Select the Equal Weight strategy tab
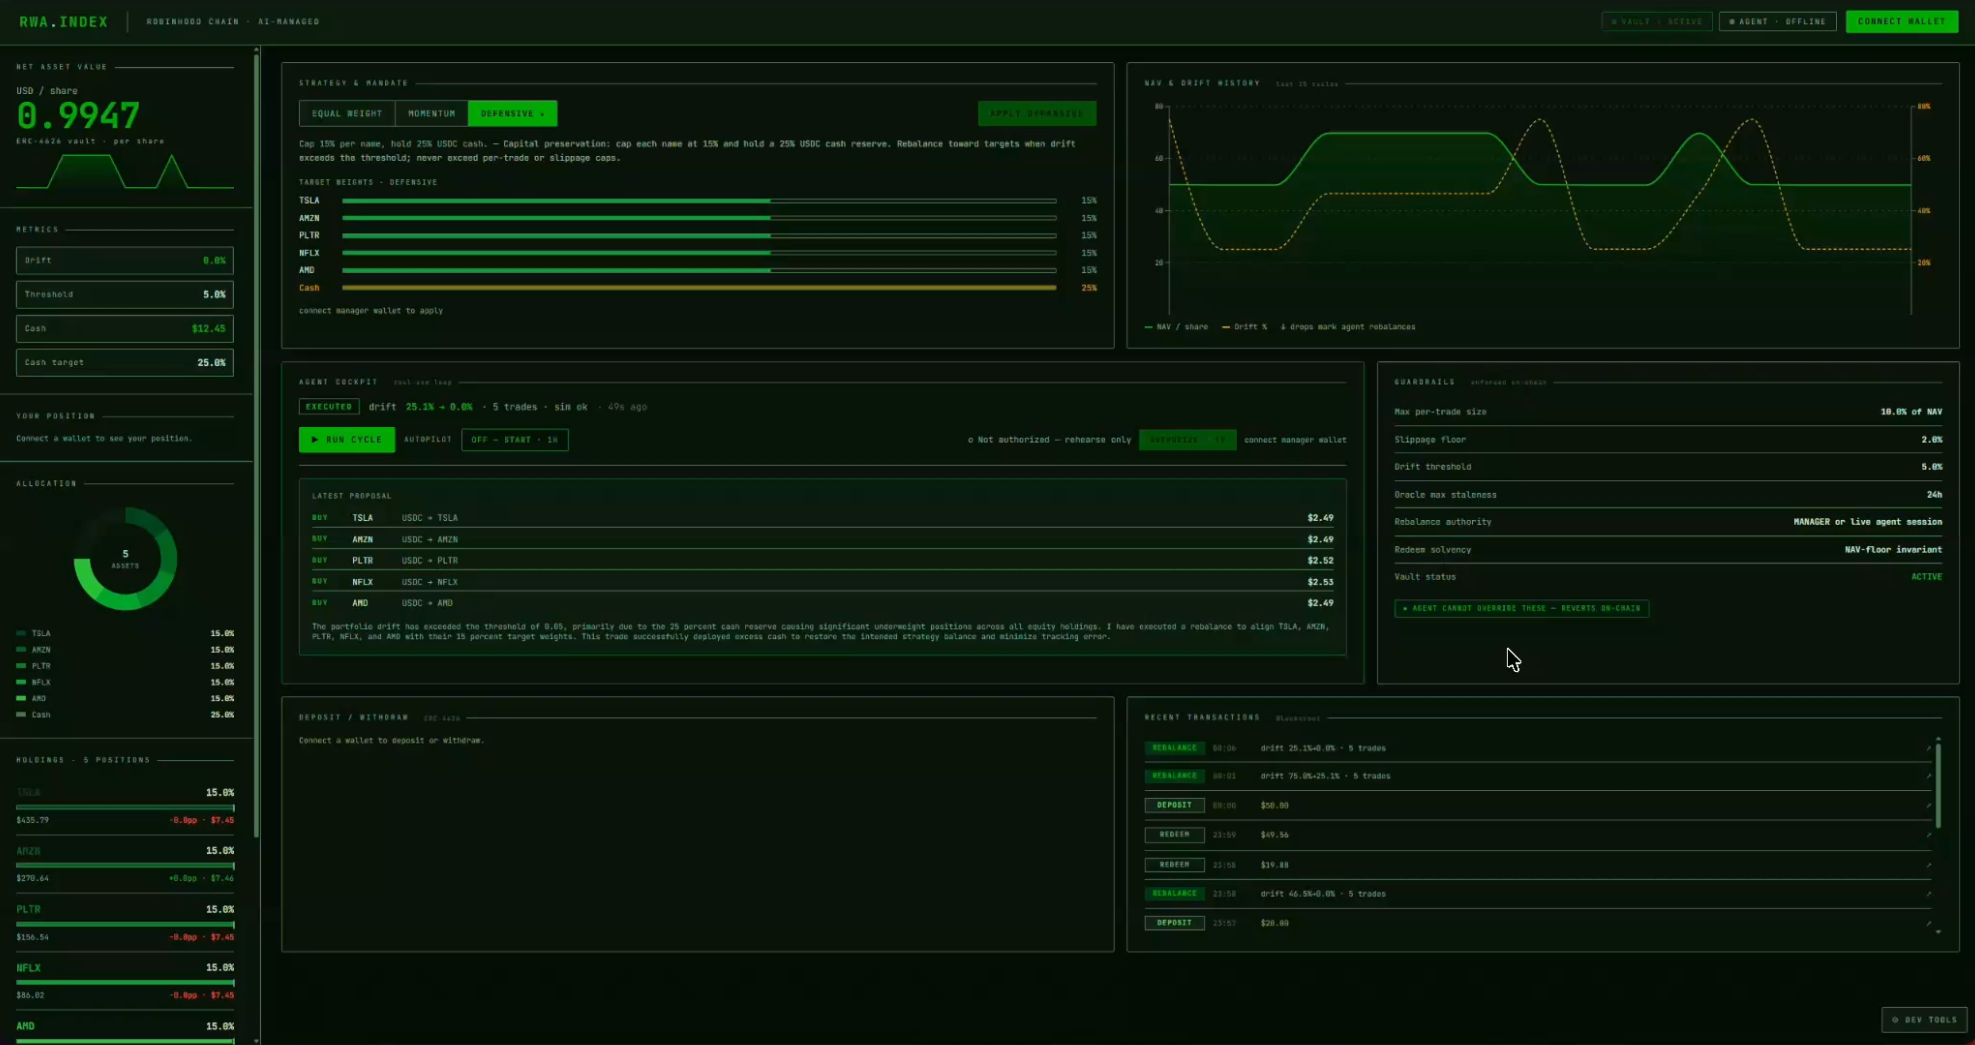 point(346,113)
